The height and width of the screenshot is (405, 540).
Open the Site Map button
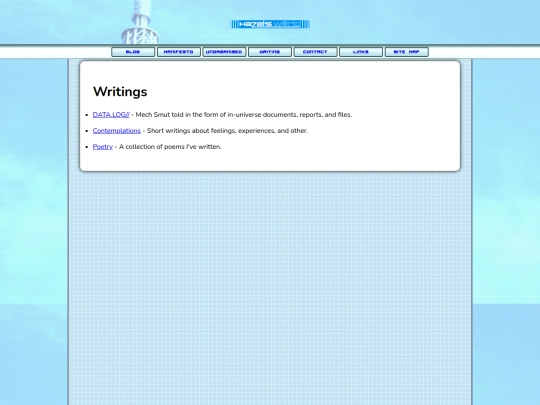406,52
